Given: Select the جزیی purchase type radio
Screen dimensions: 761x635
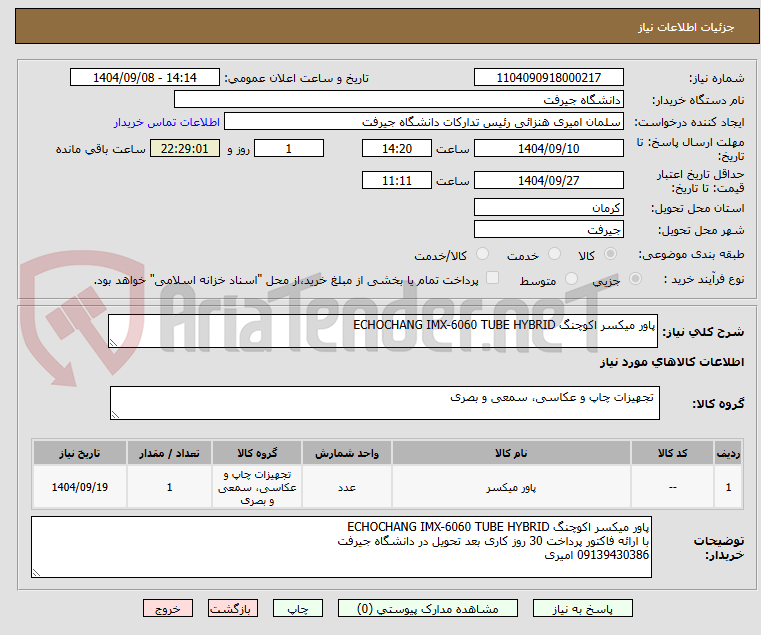Looking at the screenshot, I should point(635,279).
